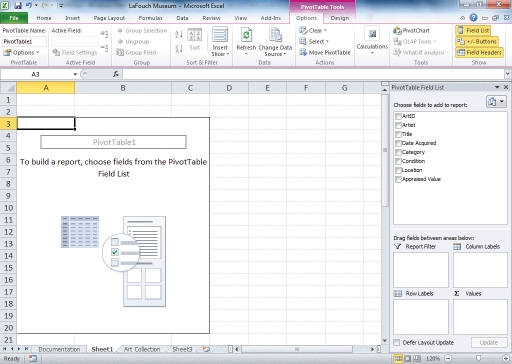Open the Name Box dropdown arrow
The width and height of the screenshot is (512, 364).
pyautogui.click(x=75, y=74)
